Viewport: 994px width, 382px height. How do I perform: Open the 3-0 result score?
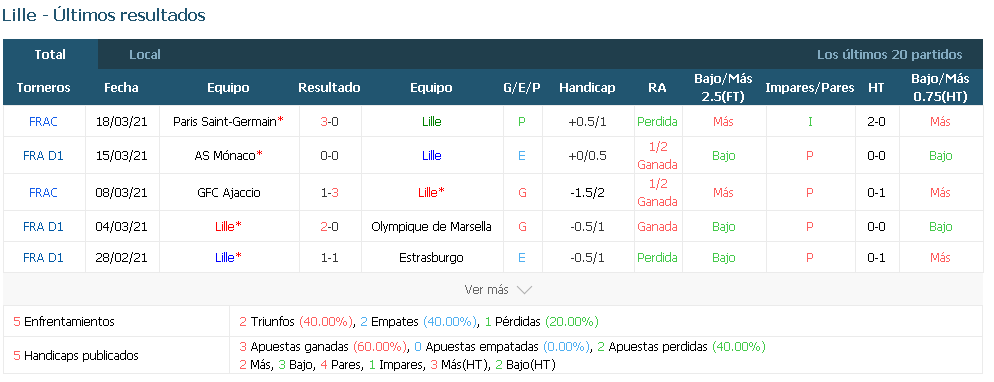[x=329, y=122]
